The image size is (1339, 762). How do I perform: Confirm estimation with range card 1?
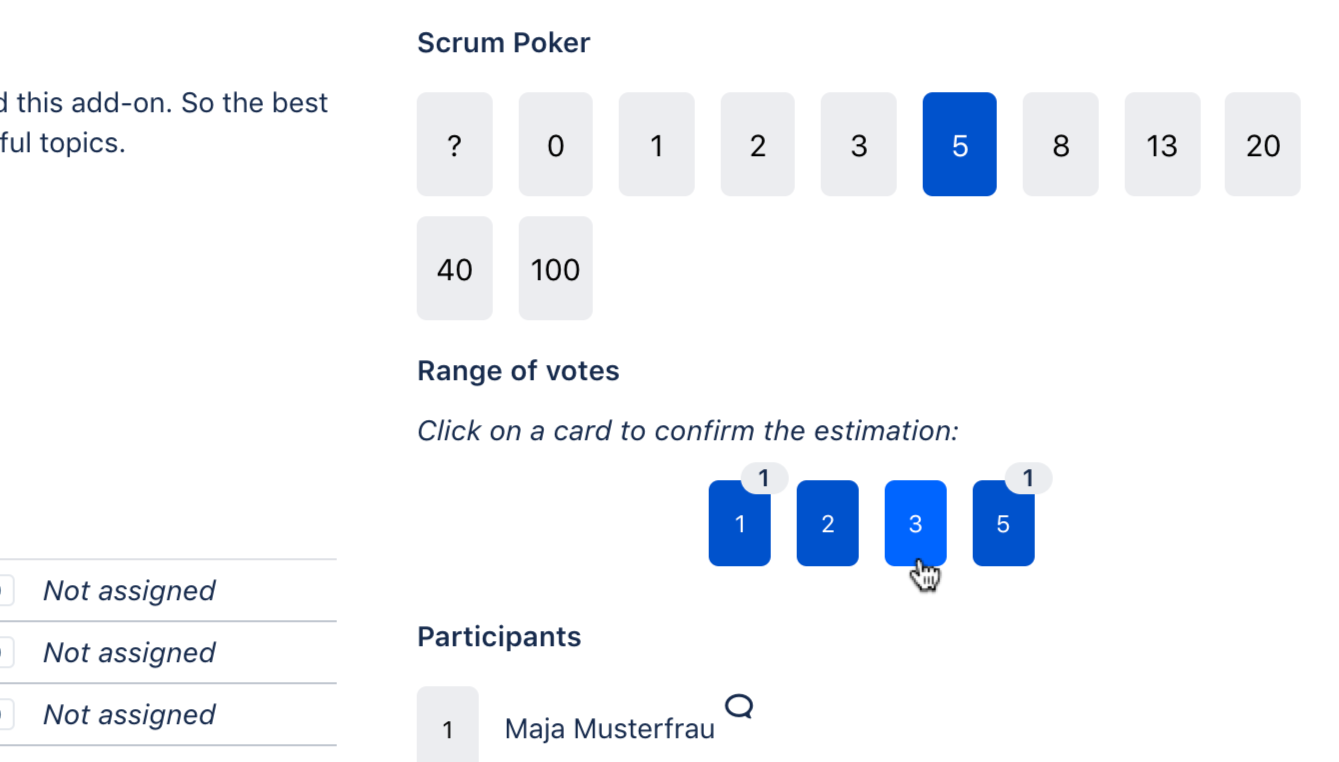point(739,524)
